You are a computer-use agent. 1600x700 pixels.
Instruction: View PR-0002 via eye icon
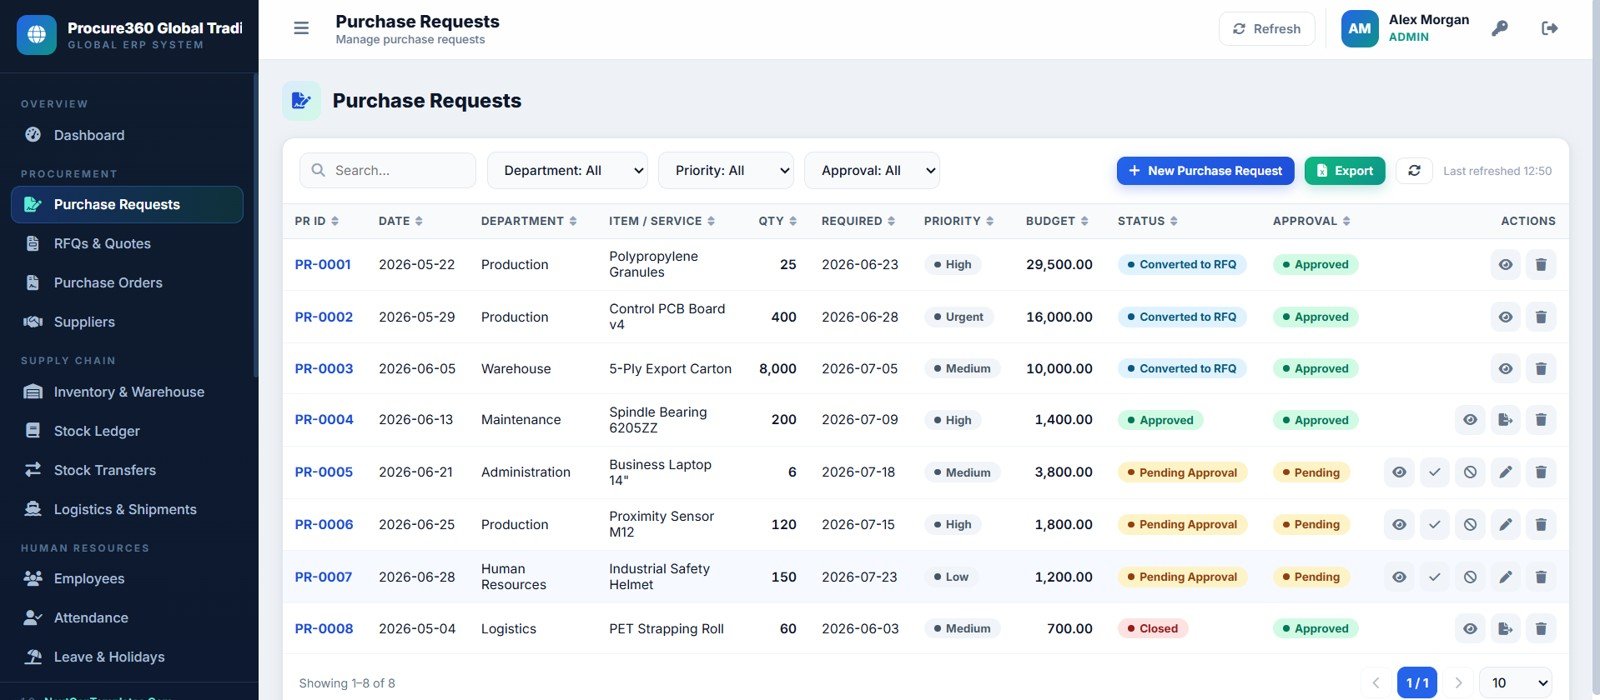(1505, 317)
